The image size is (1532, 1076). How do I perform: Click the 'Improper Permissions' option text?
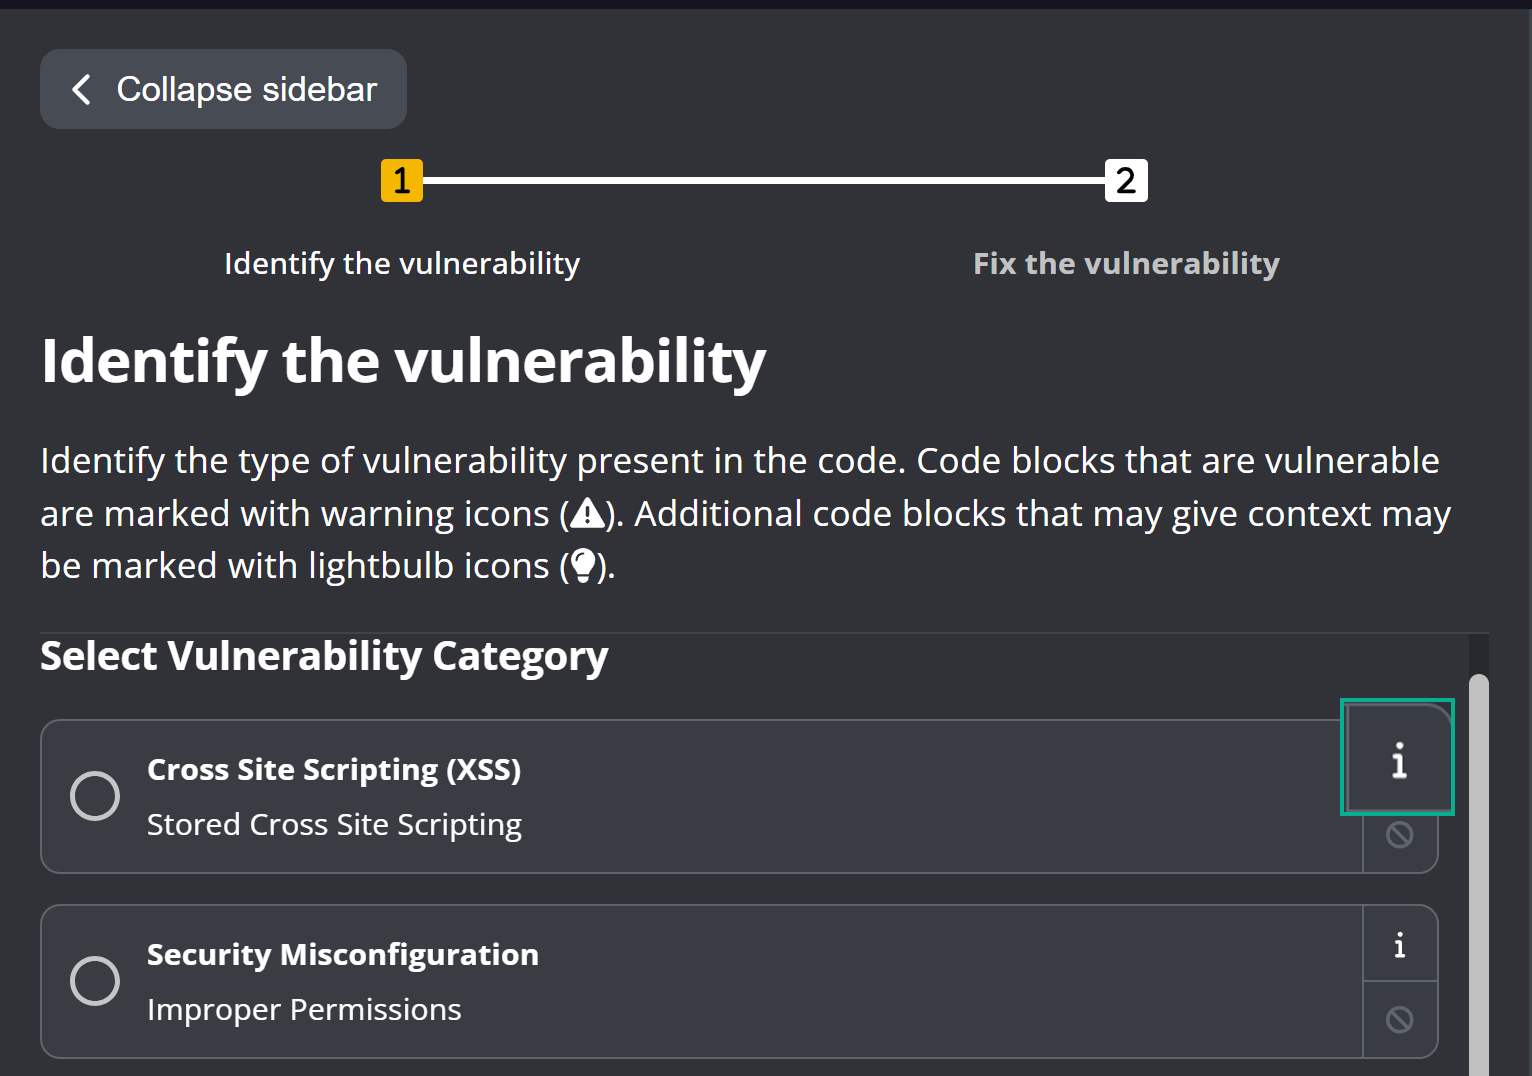(304, 1010)
